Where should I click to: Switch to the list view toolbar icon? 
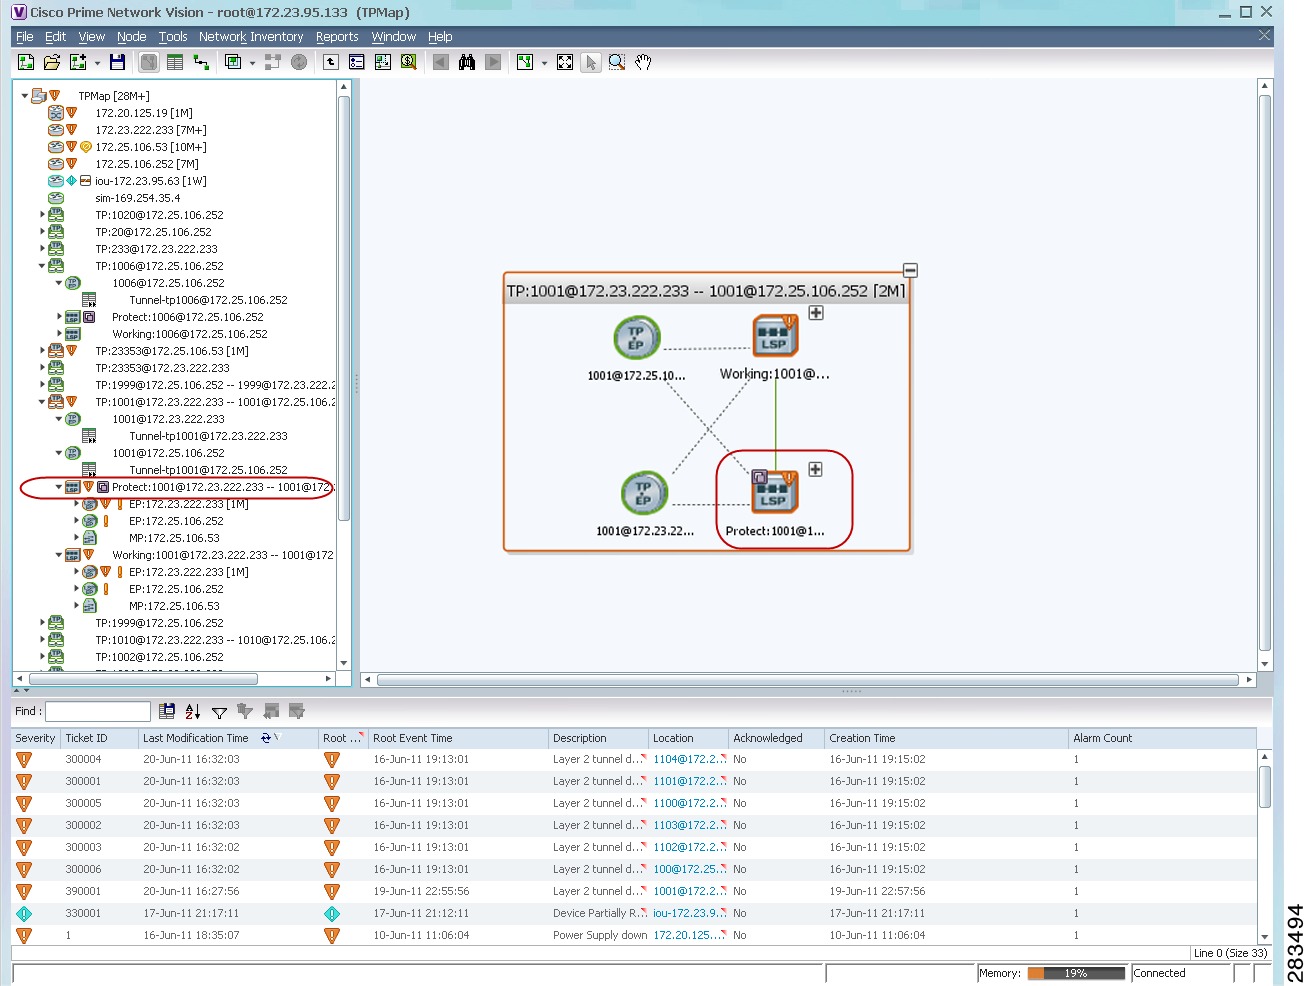point(175,62)
